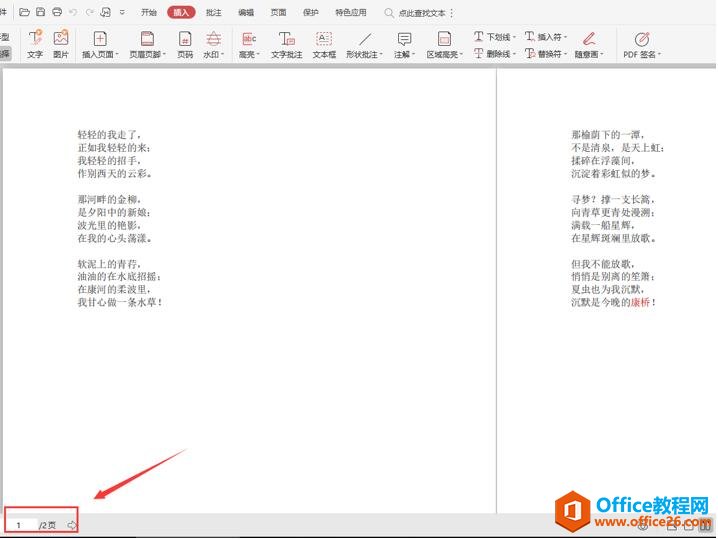Open the 注解 note dropdown
Image resolution: width=718 pixels, height=539 pixels.
pyautogui.click(x=404, y=44)
